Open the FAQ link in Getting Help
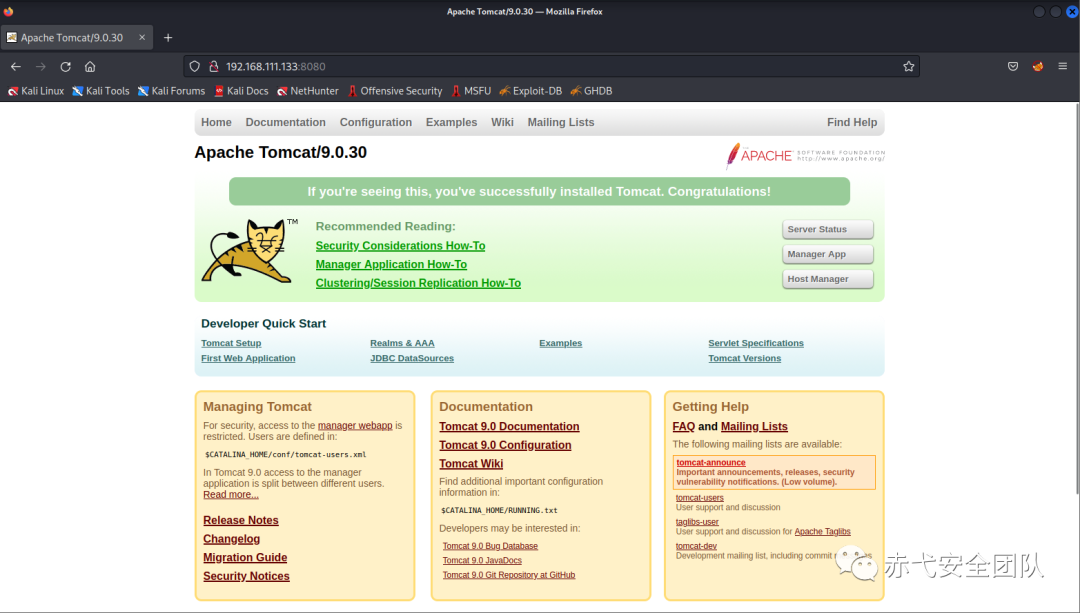Image resolution: width=1080 pixels, height=613 pixels. point(683,427)
